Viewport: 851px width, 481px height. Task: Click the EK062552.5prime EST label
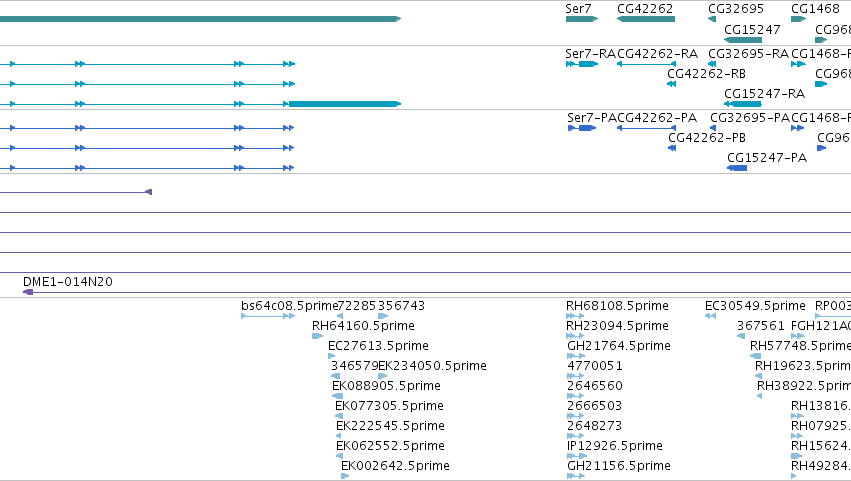(390, 446)
